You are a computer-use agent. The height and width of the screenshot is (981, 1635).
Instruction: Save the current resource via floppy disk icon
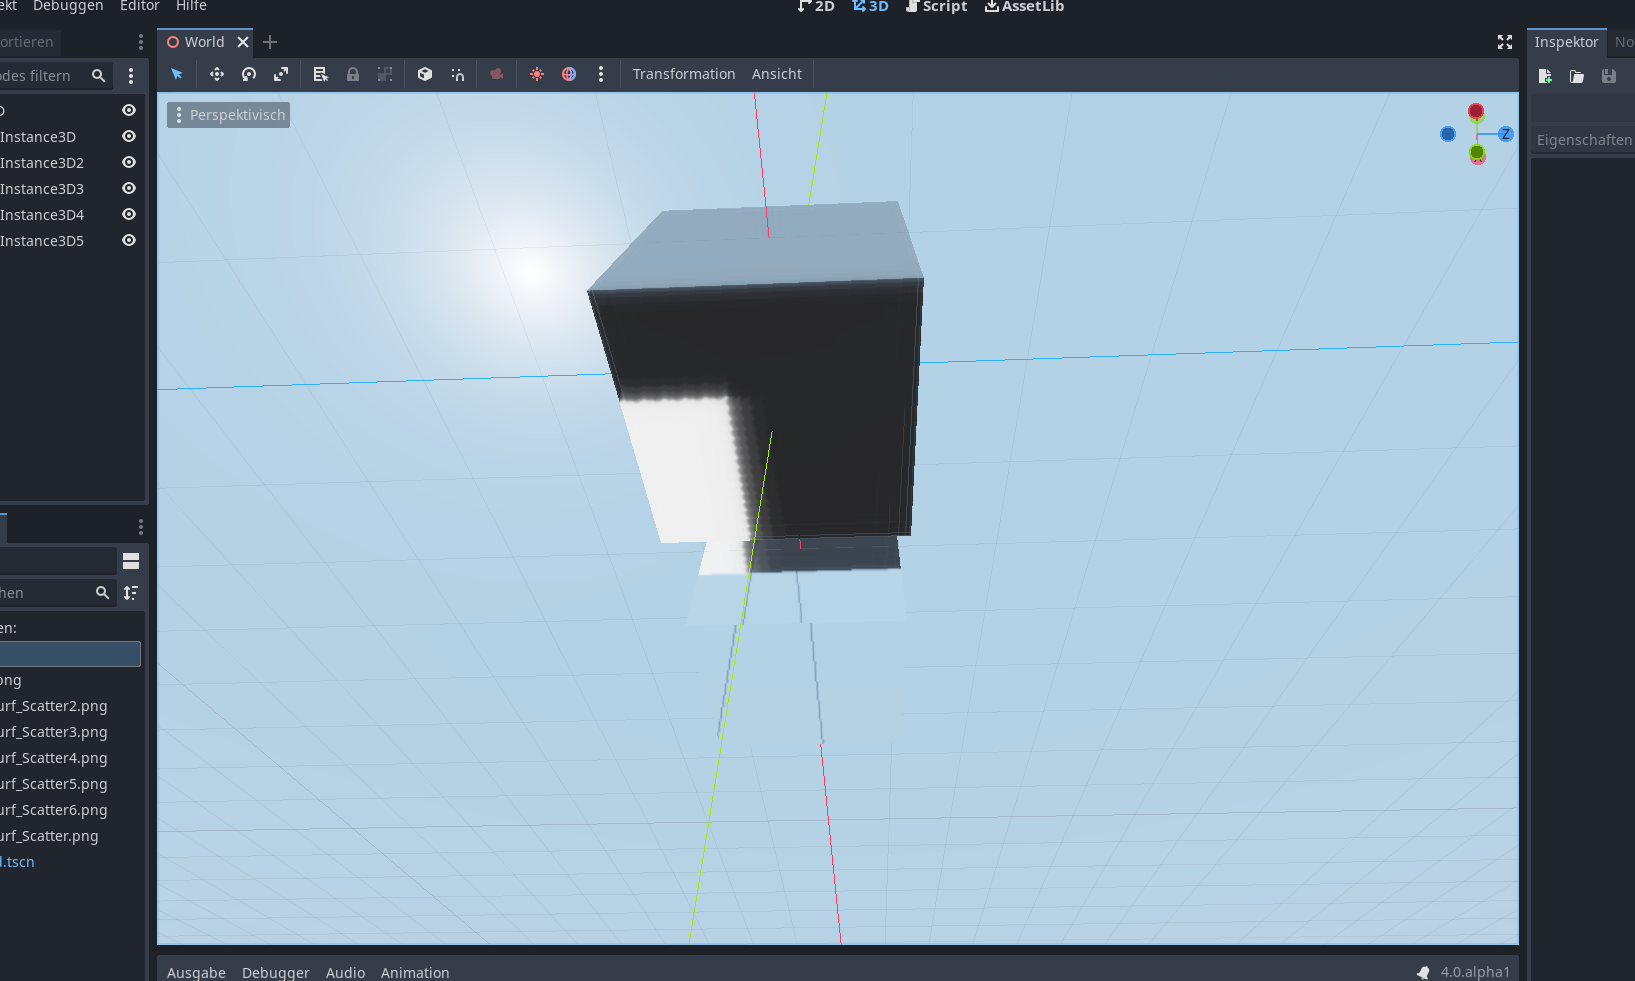click(x=1608, y=76)
